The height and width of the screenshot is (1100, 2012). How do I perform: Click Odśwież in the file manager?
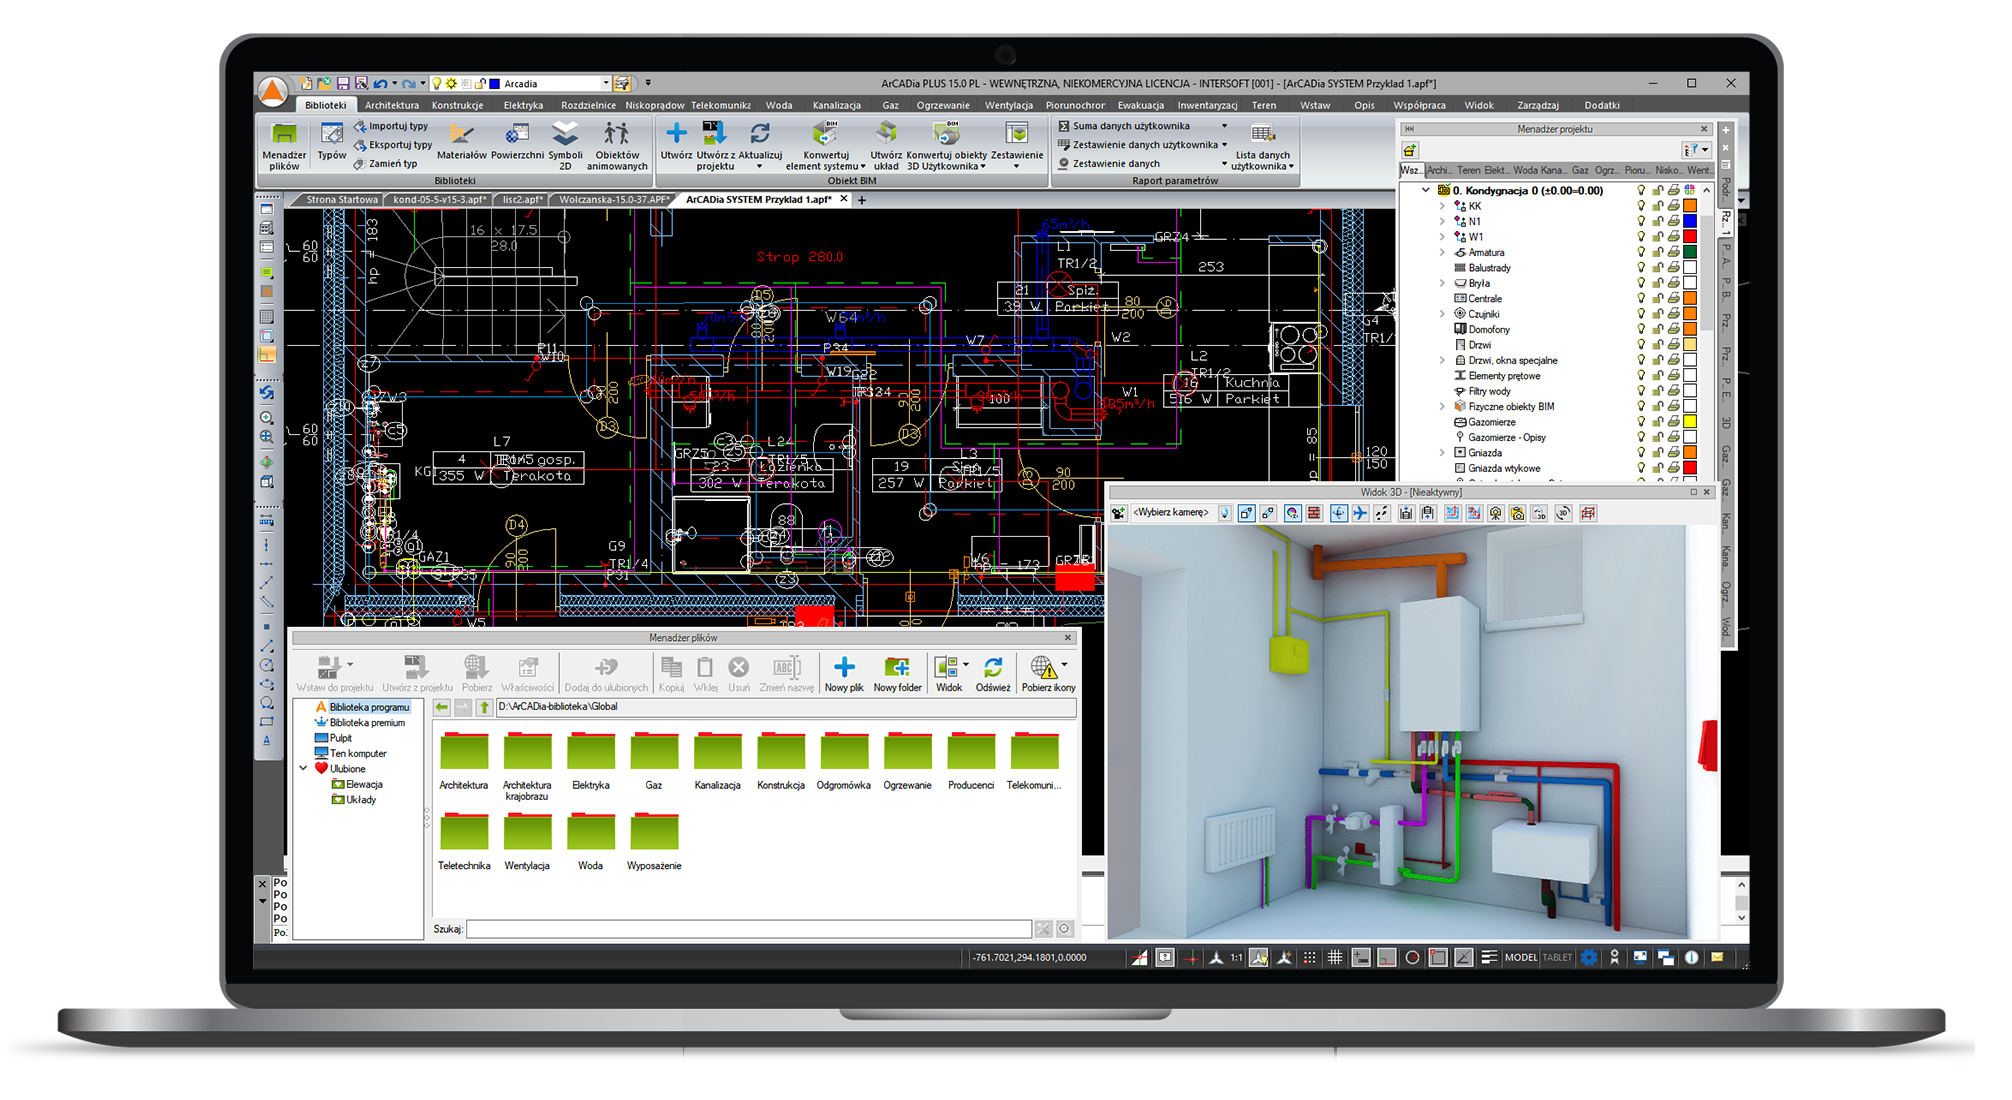[x=993, y=673]
